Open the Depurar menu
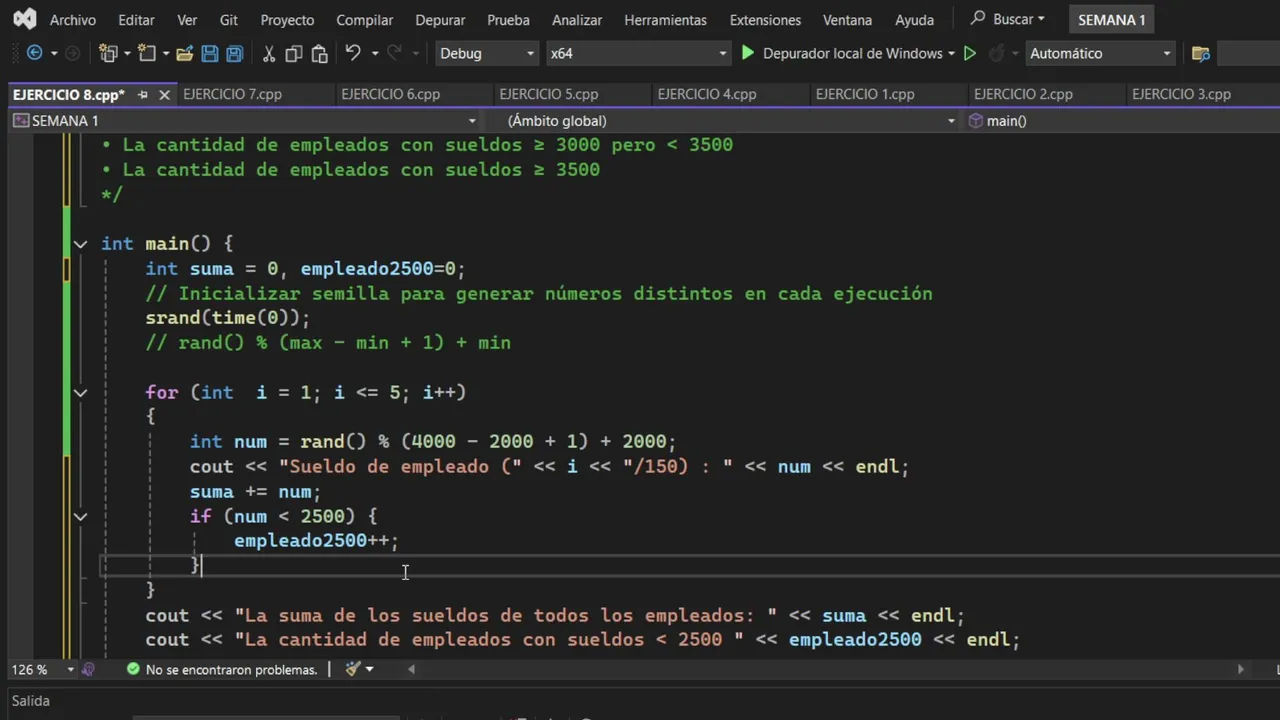 tap(440, 19)
